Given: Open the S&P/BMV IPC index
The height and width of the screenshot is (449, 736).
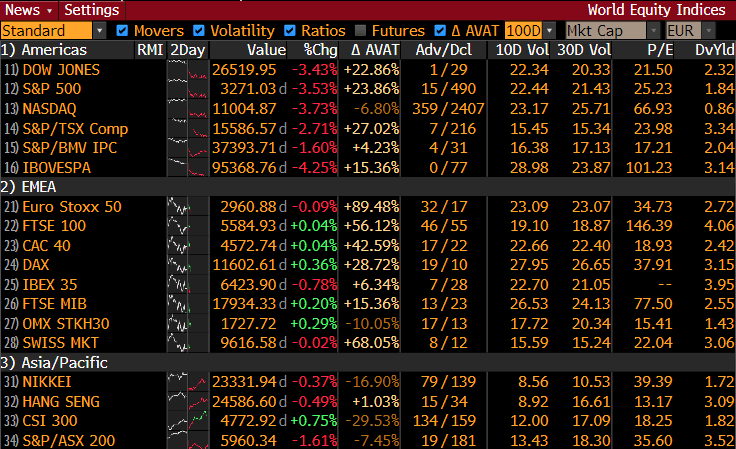Looking at the screenshot, I should tap(69, 148).
